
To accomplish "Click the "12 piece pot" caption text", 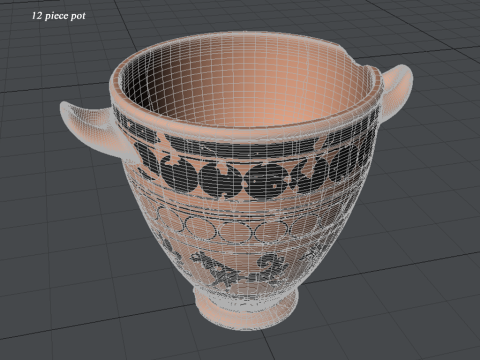I will pos(59,16).
